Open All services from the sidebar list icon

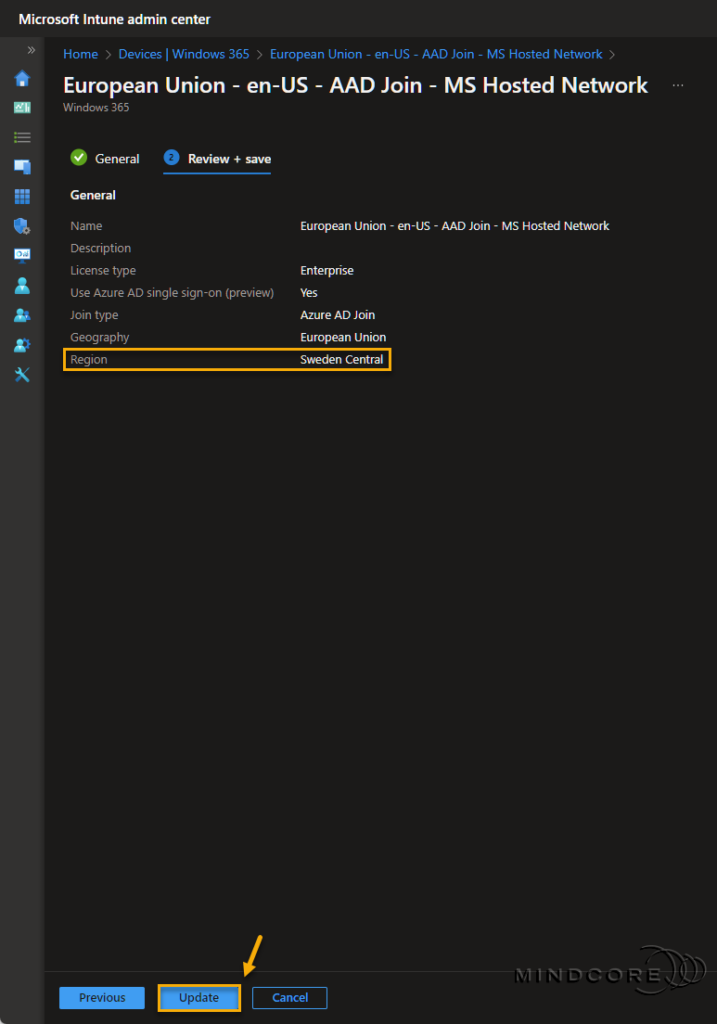(x=21, y=137)
